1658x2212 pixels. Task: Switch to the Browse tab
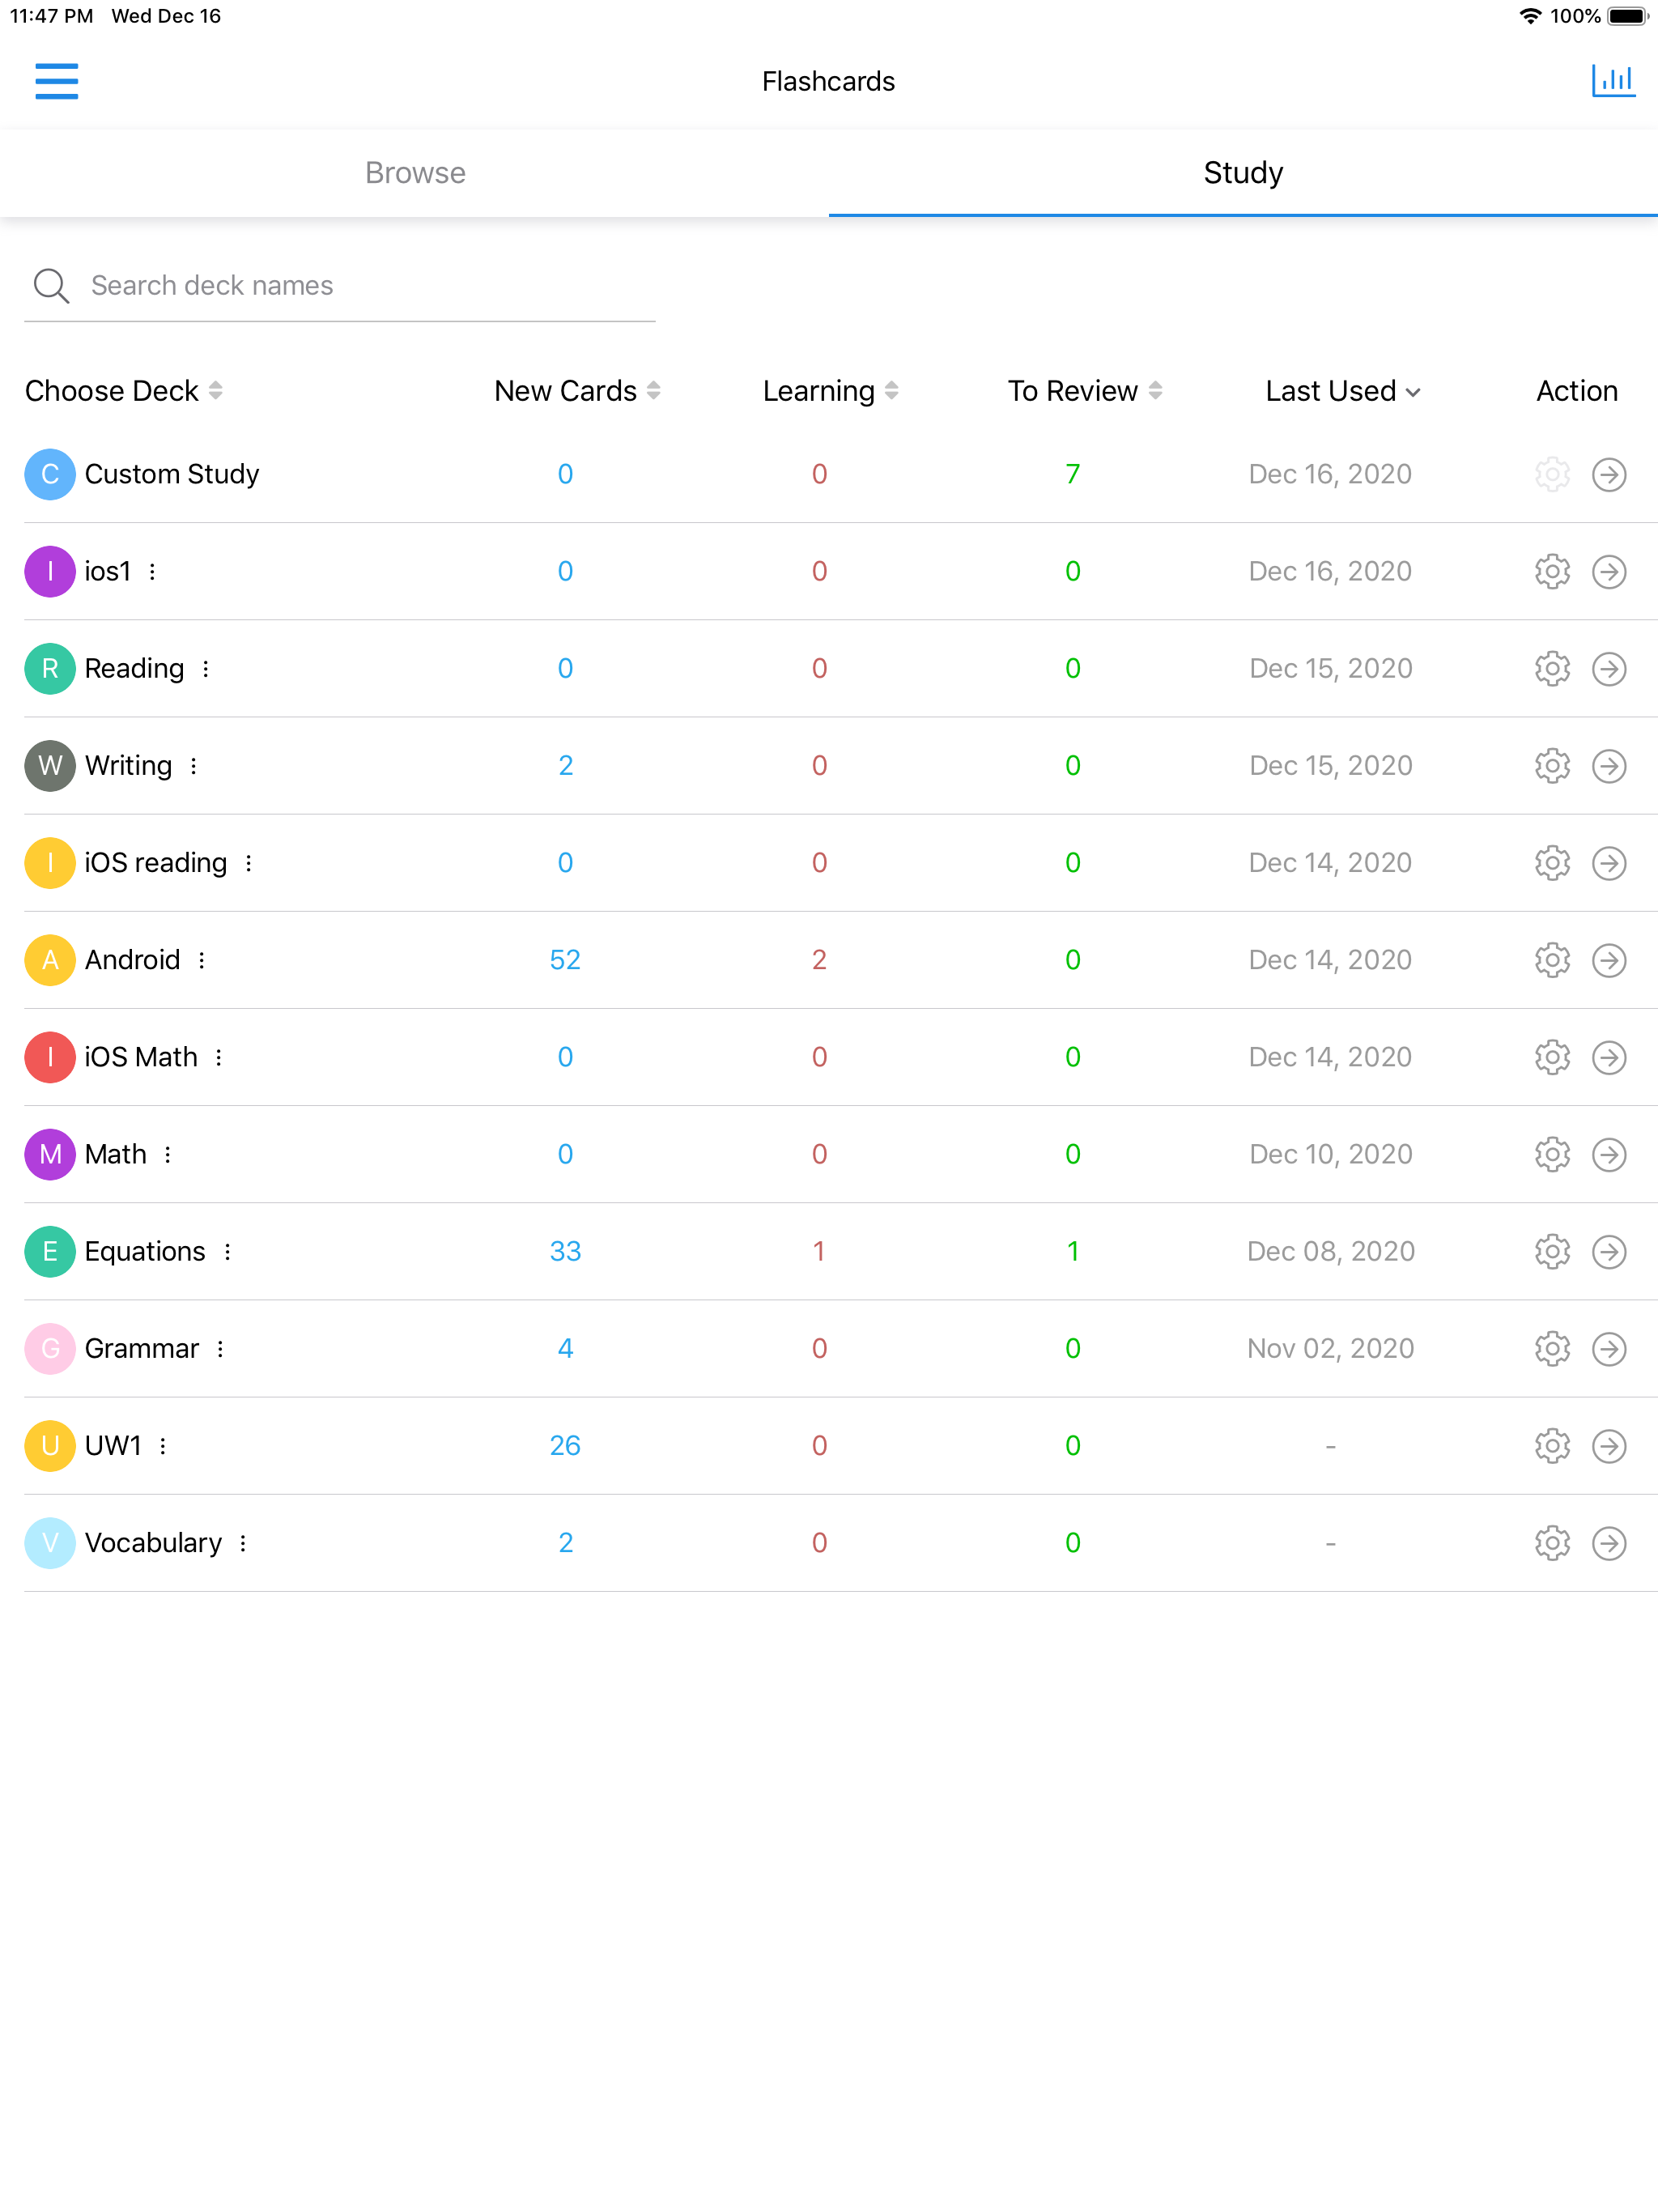415,172
